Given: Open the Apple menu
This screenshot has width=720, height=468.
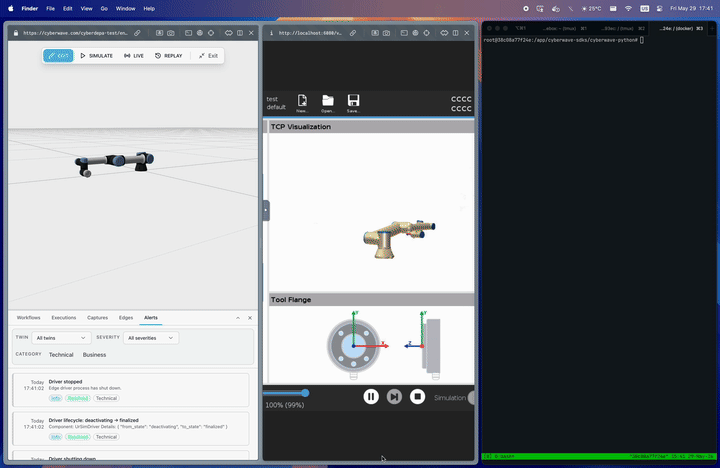Looking at the screenshot, I should coord(11,8).
